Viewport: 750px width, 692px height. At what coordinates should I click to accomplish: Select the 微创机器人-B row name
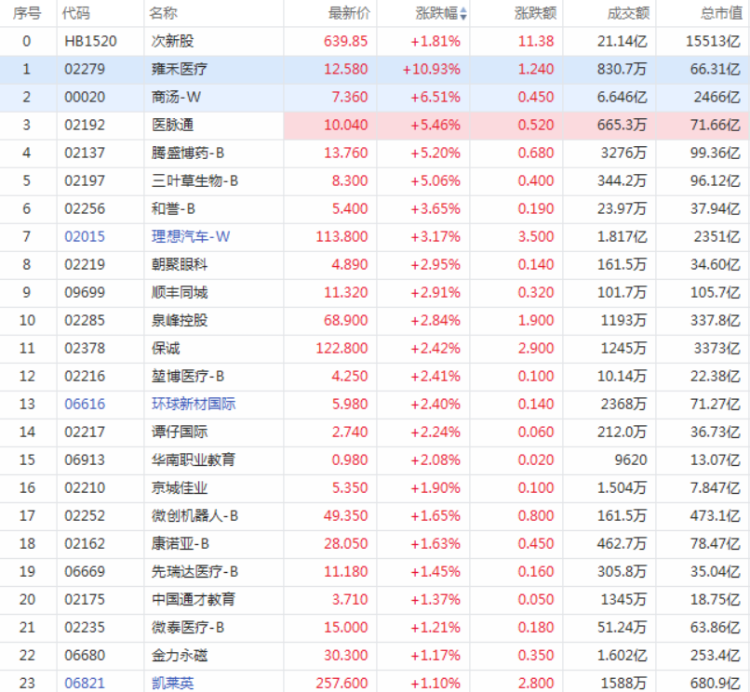pos(195,516)
